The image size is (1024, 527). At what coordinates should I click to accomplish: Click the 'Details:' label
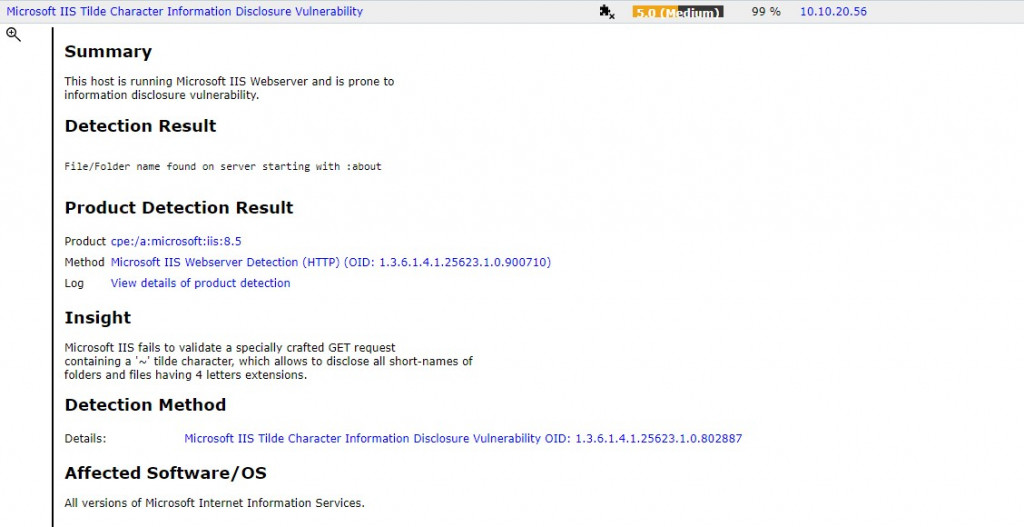pos(86,438)
